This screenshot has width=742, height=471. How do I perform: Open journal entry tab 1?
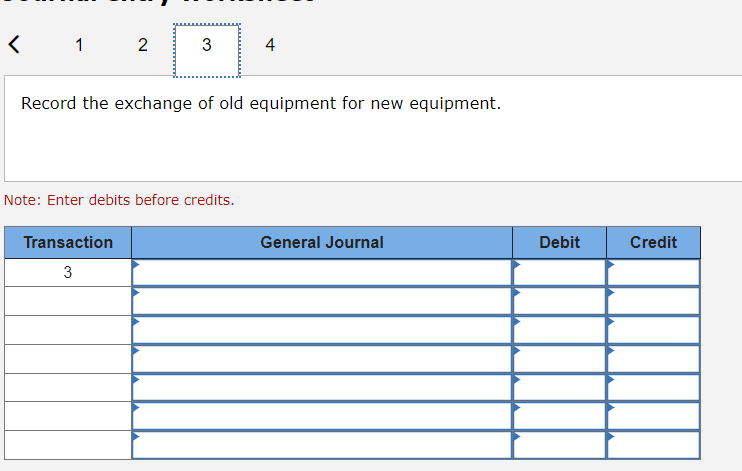point(79,45)
